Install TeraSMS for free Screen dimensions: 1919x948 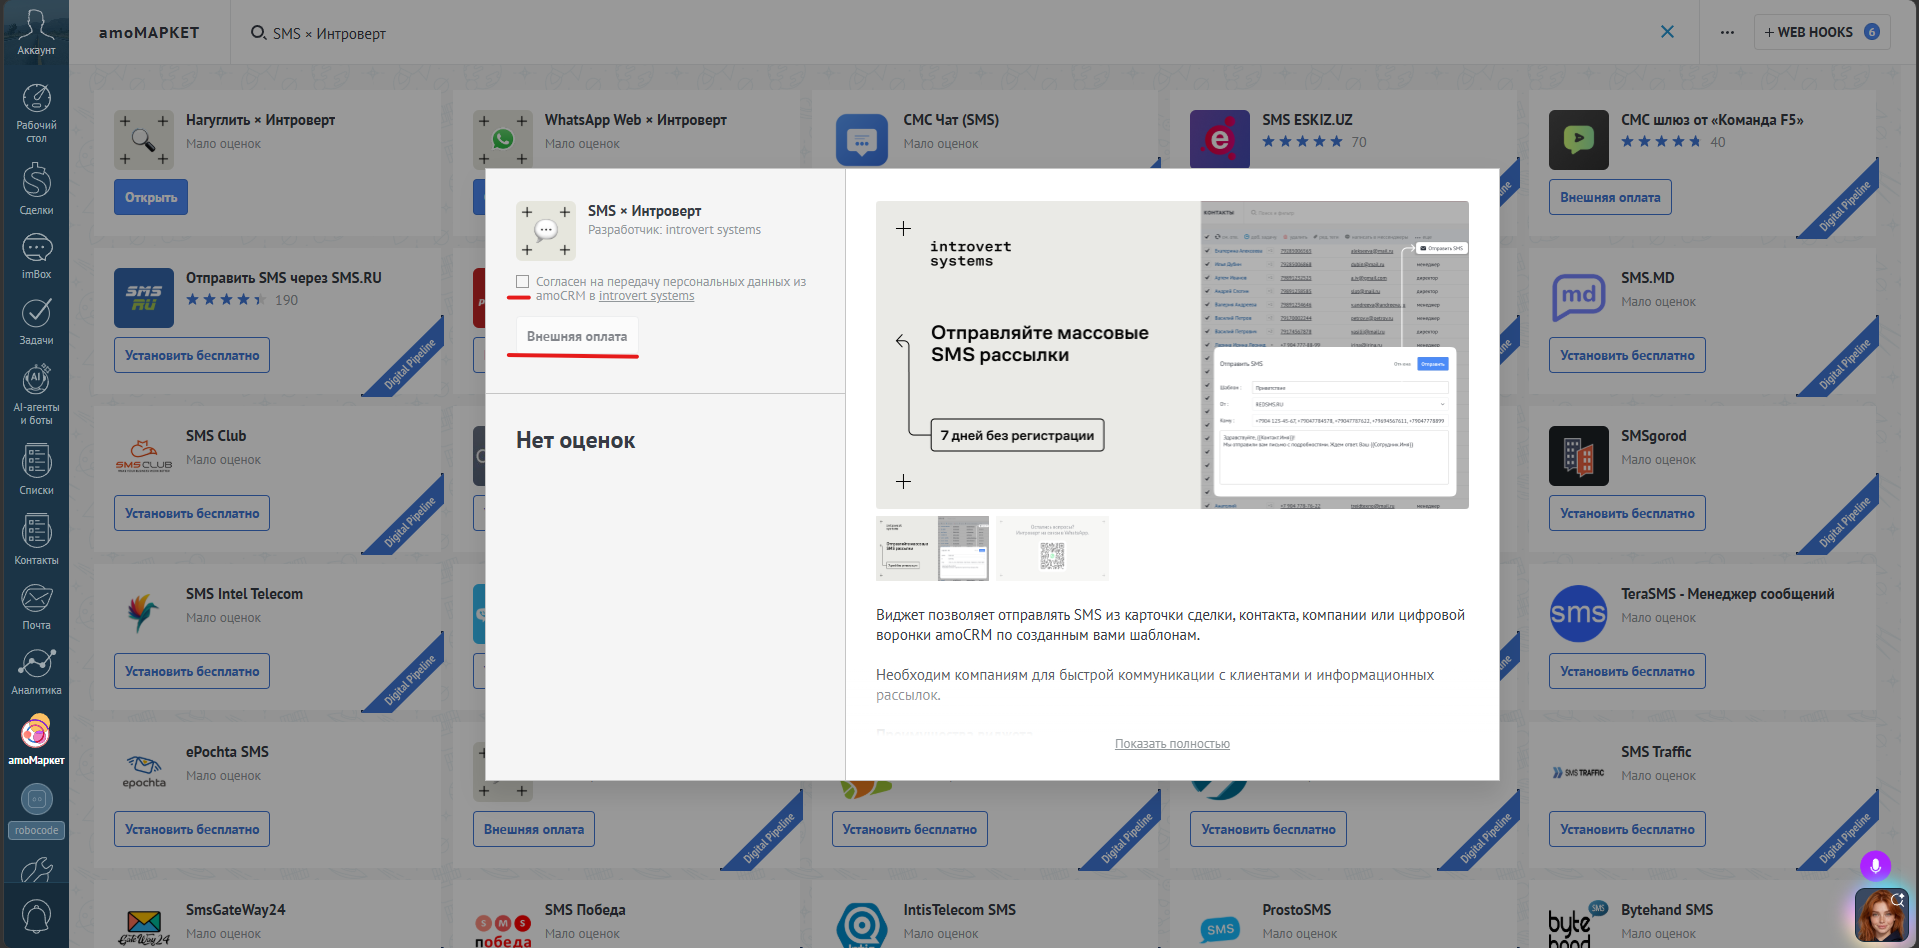coord(1627,671)
